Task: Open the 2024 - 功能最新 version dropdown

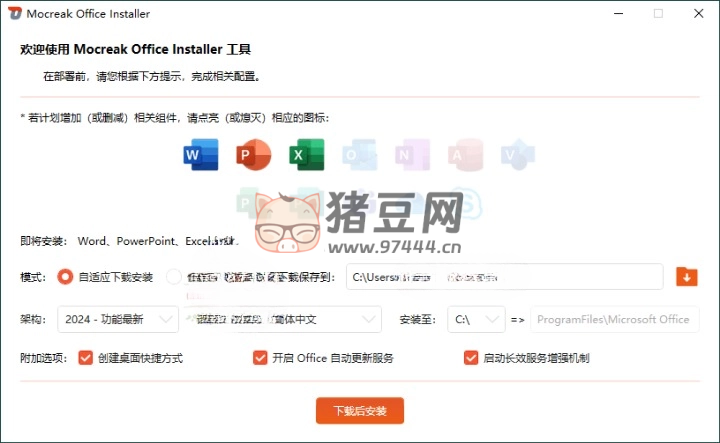Action: 118,319
